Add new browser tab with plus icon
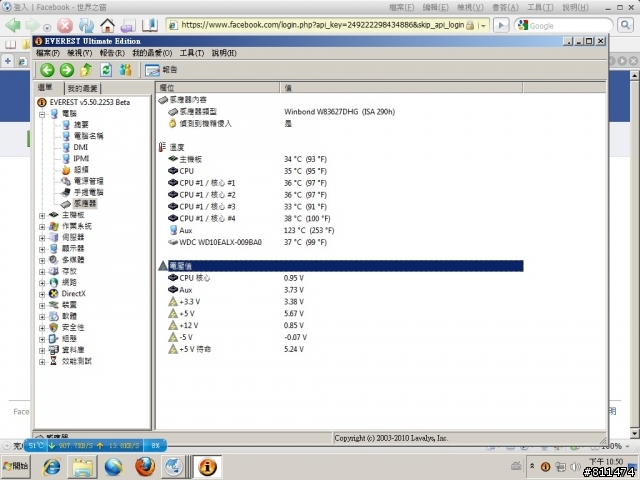This screenshot has height=480, width=640. click(7, 61)
